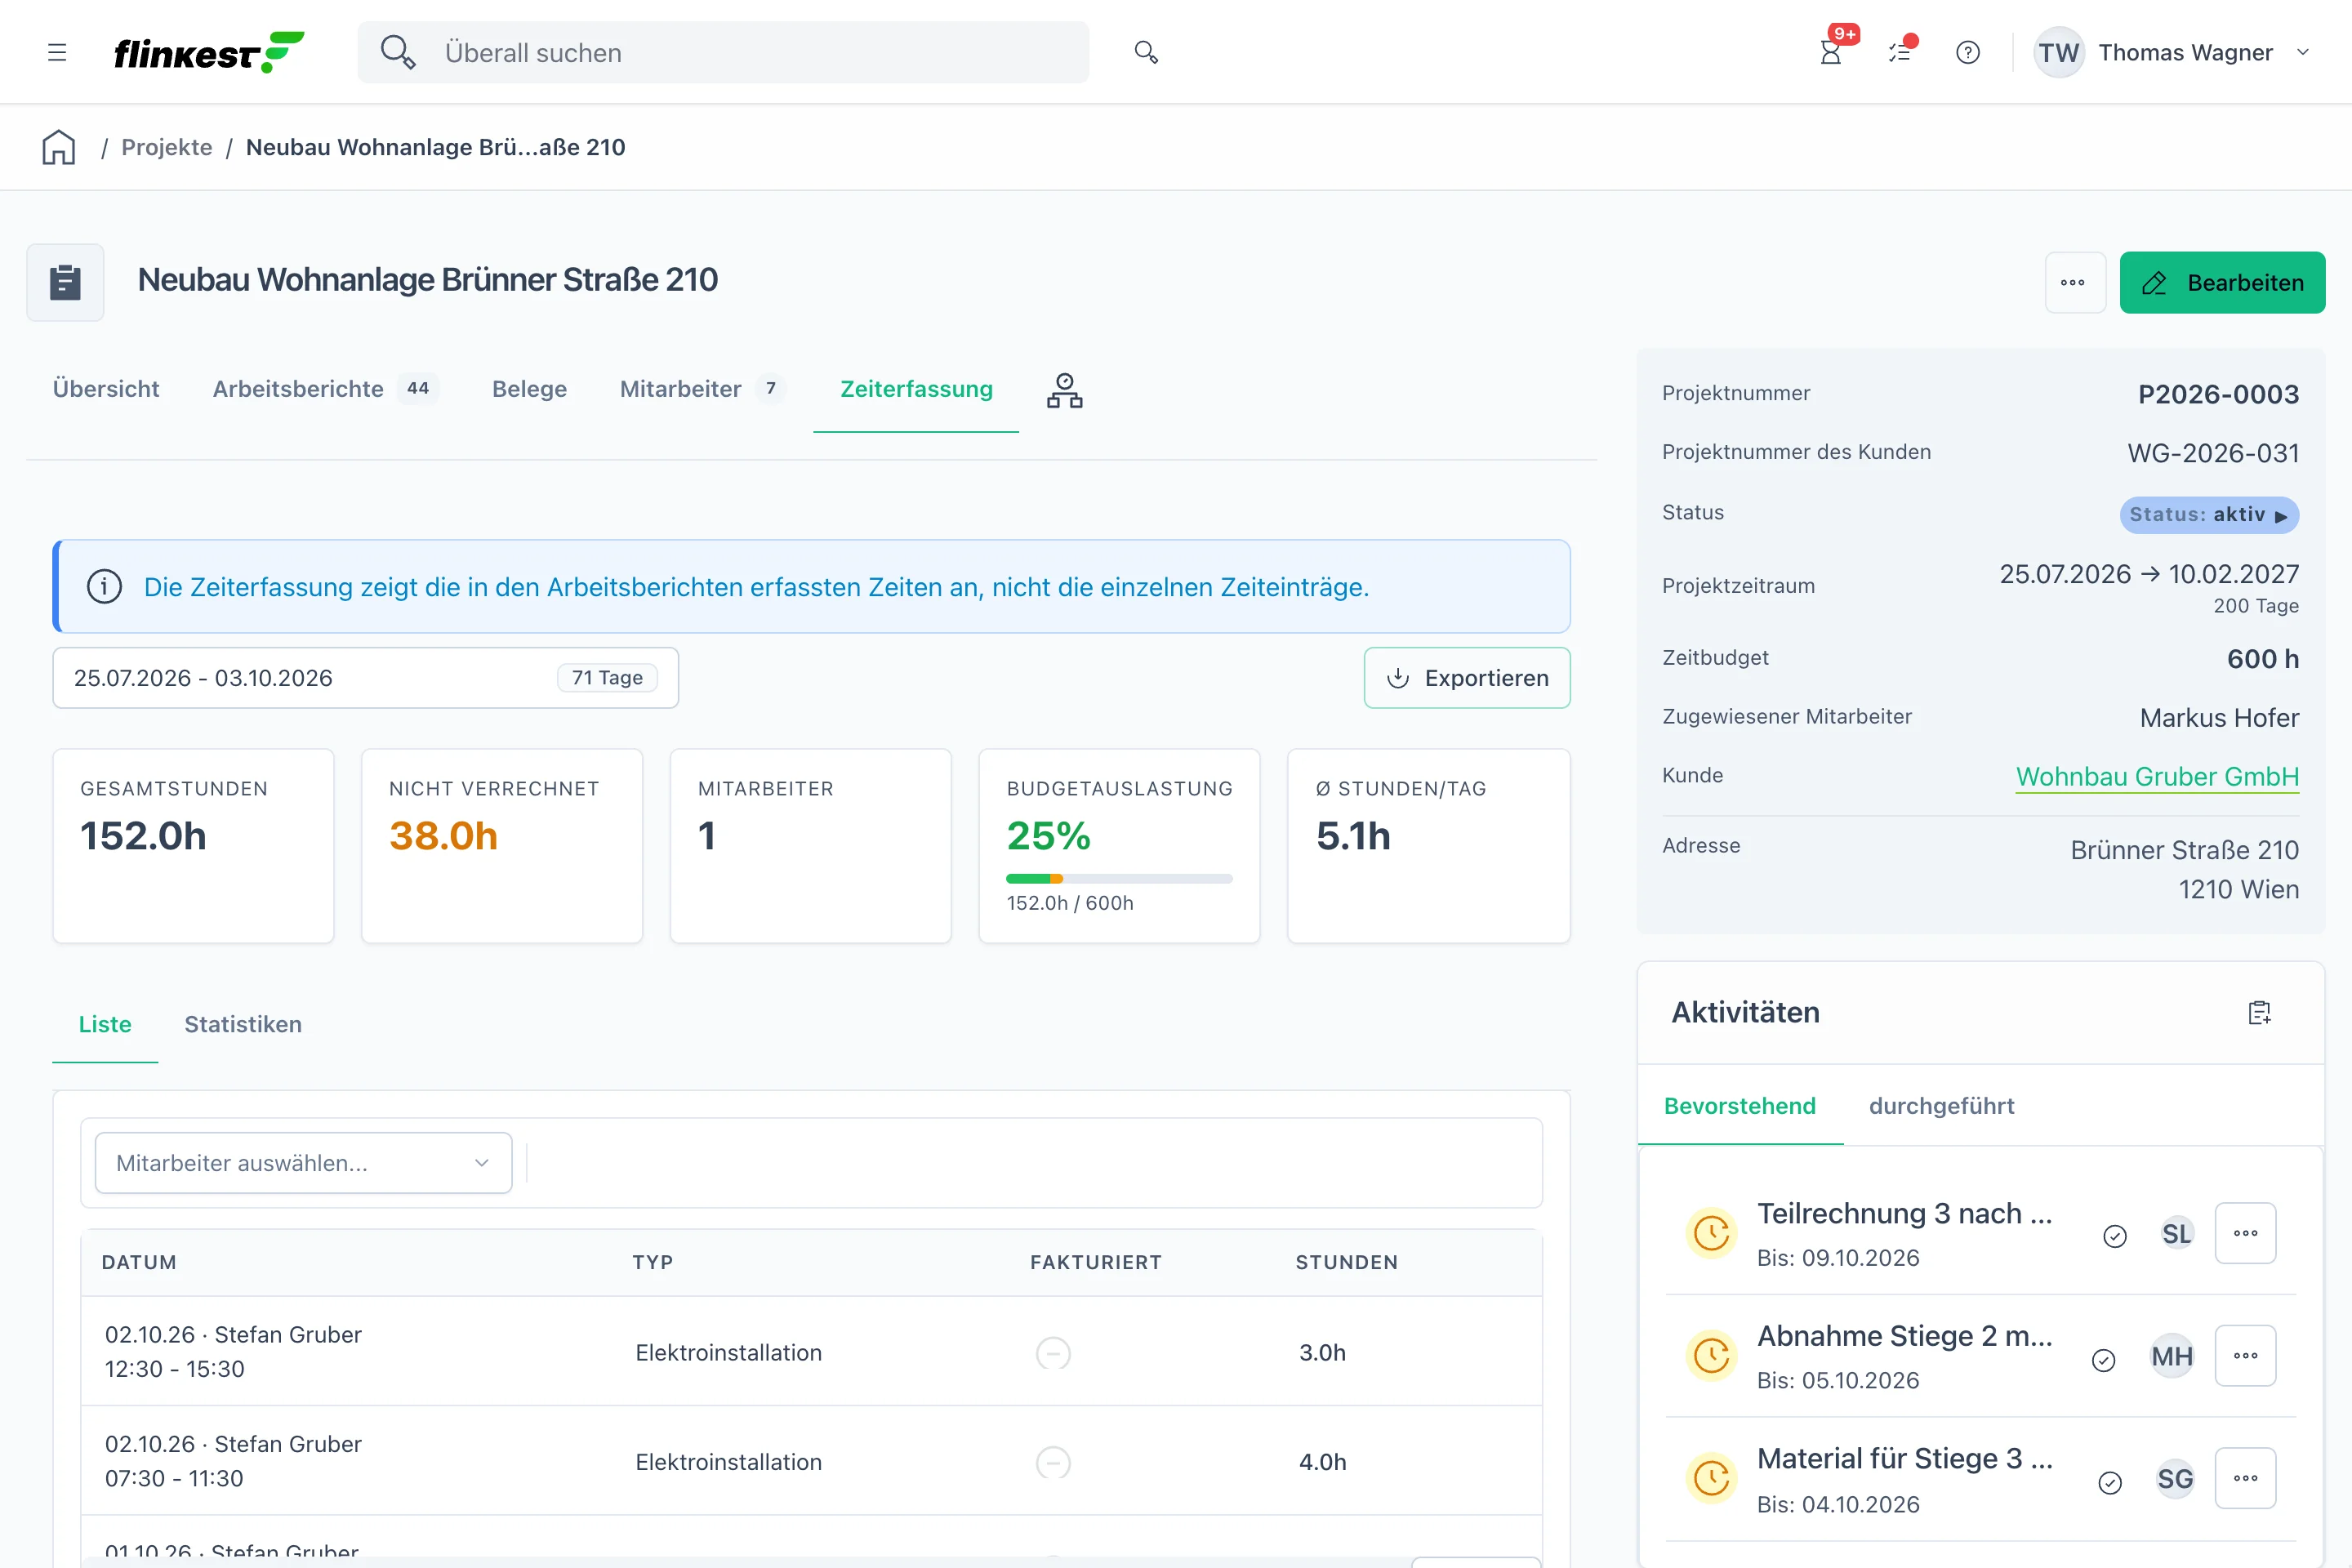Open options menu for Teilrechnung 3 activity
The image size is (2352, 1568).
point(2245,1233)
